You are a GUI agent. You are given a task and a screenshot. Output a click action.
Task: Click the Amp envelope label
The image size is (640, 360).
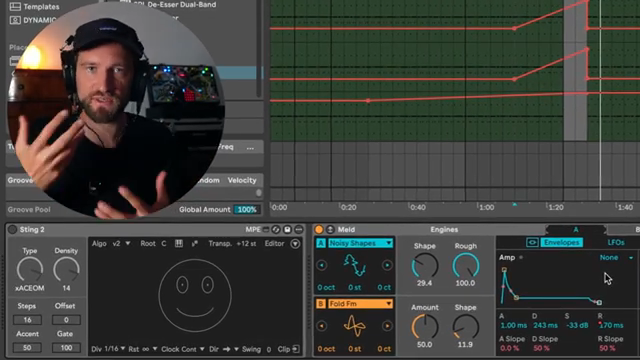507,258
